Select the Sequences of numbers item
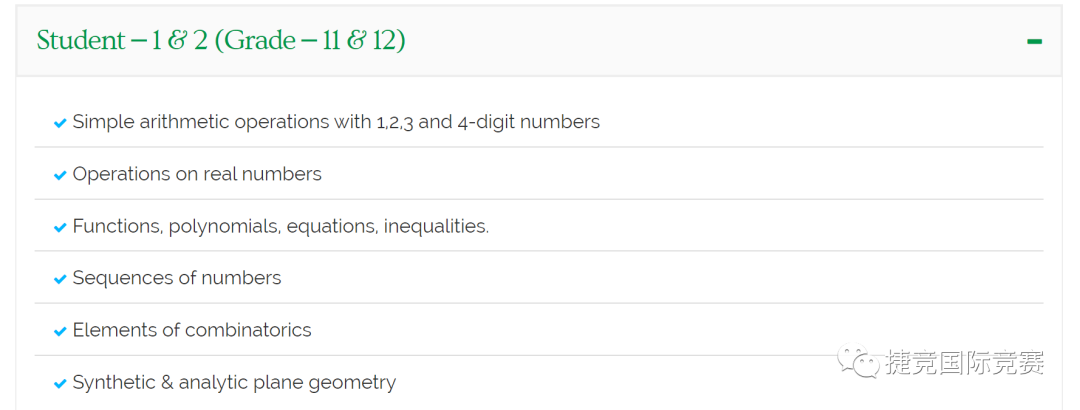The height and width of the screenshot is (410, 1080). click(x=177, y=278)
